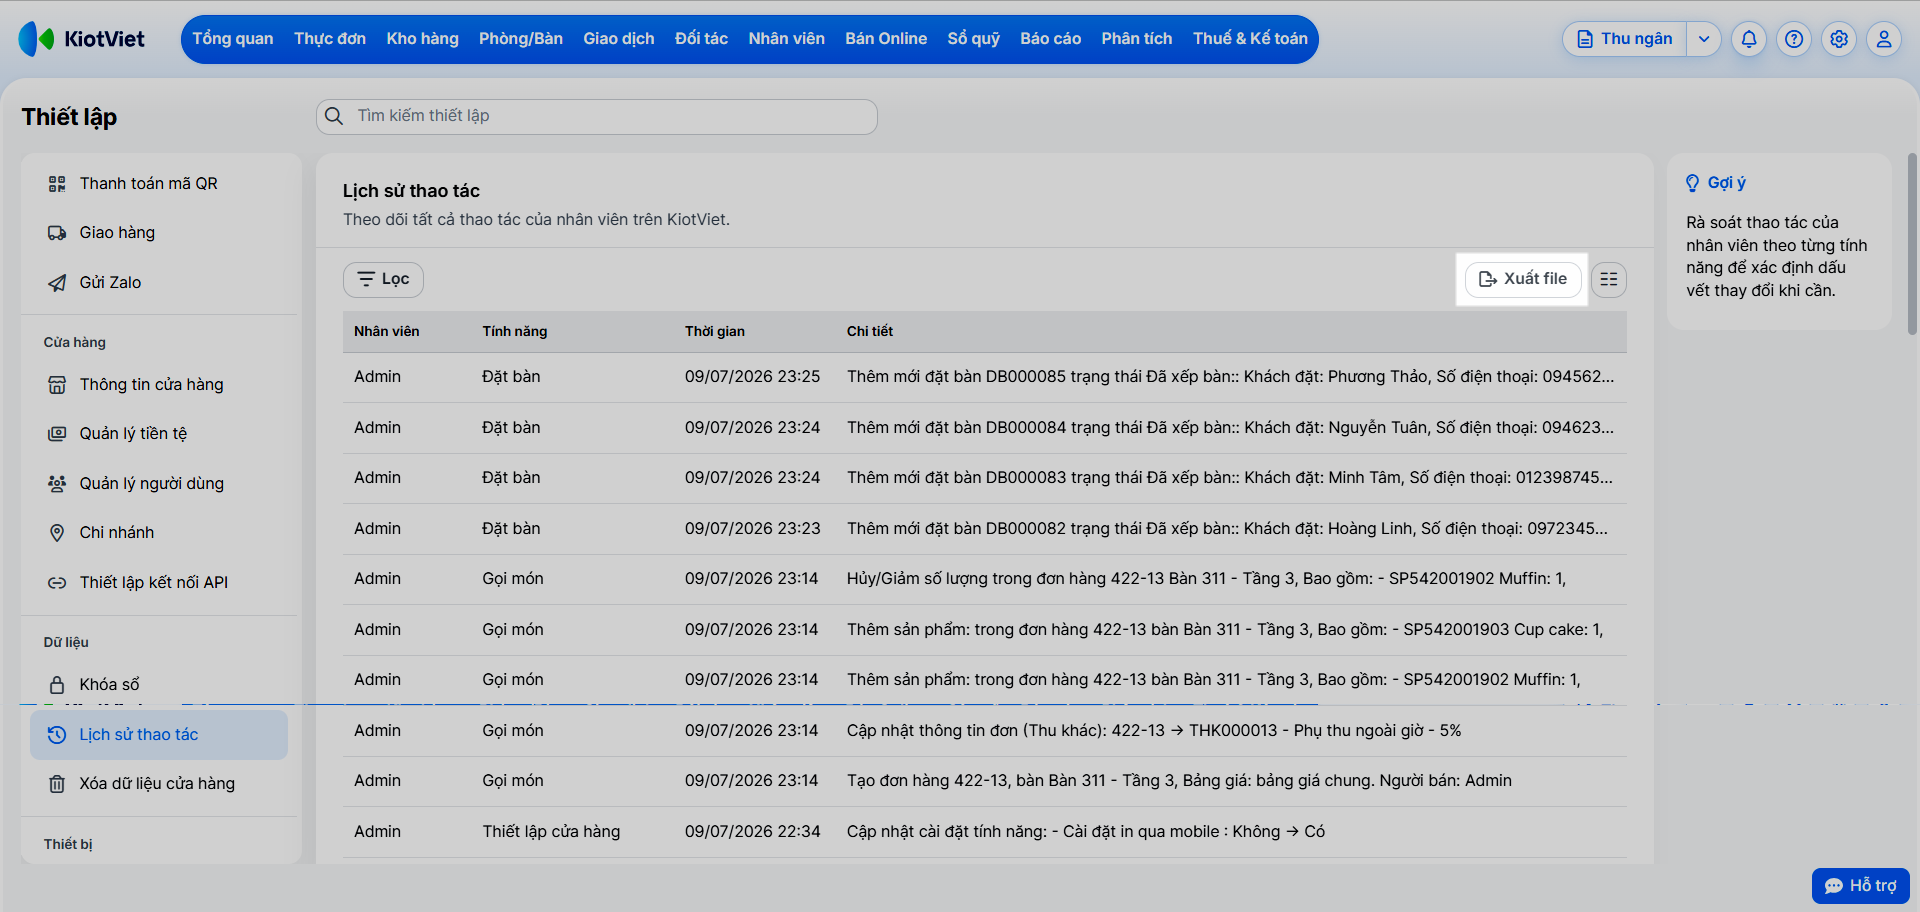1920x912 pixels.
Task: Select Giao hàng settings item
Action: 159,233
